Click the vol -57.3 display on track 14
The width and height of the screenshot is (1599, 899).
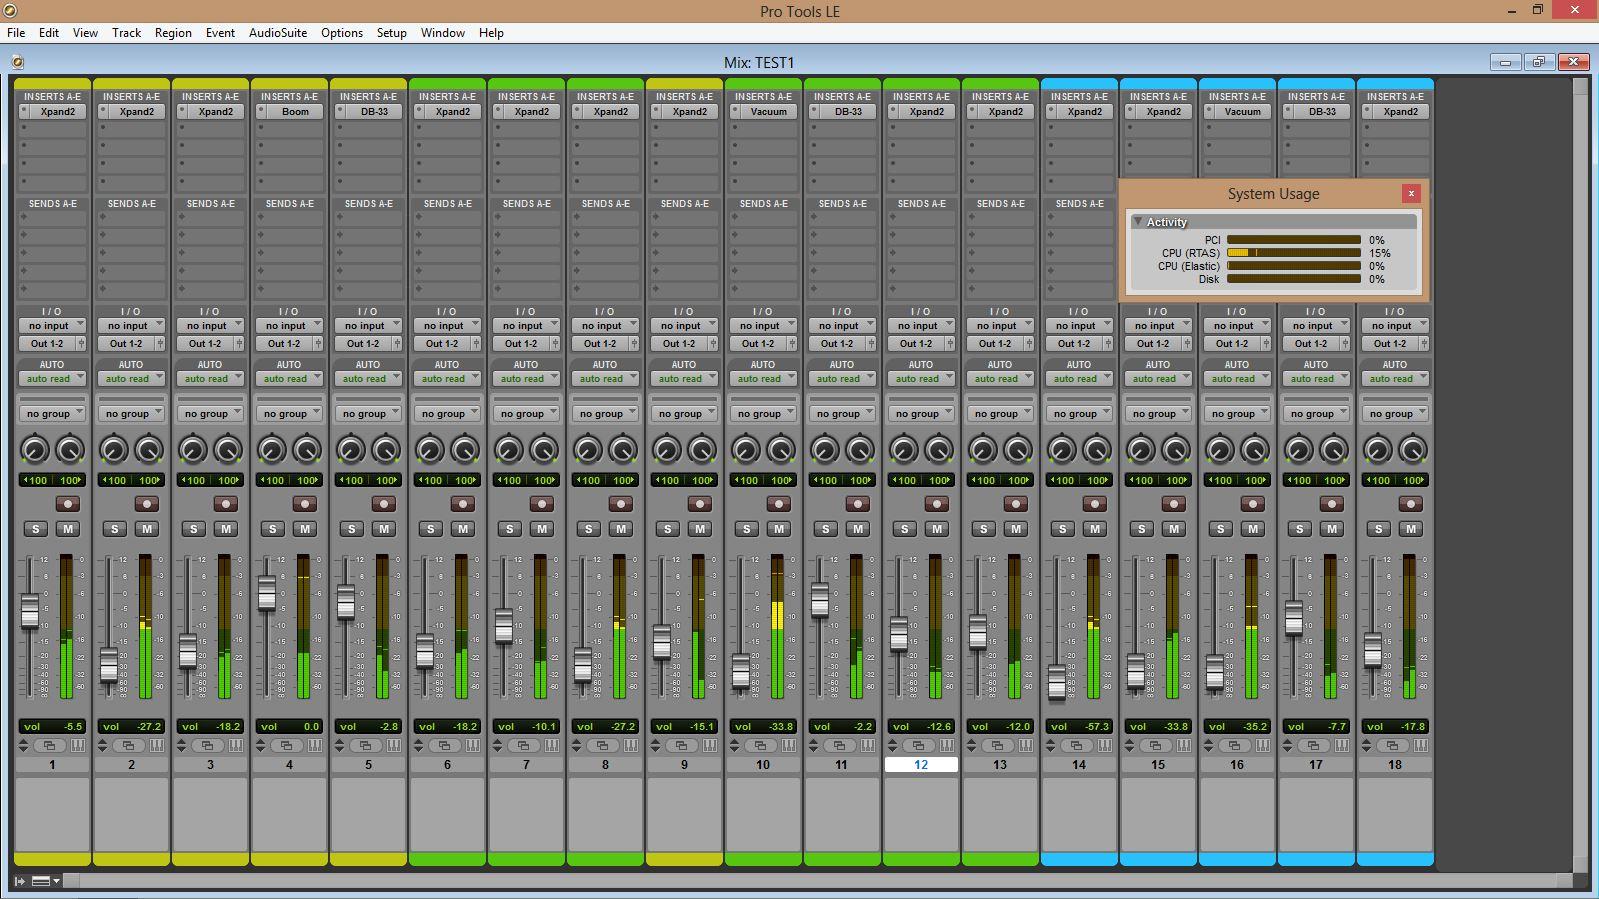pos(1079,727)
